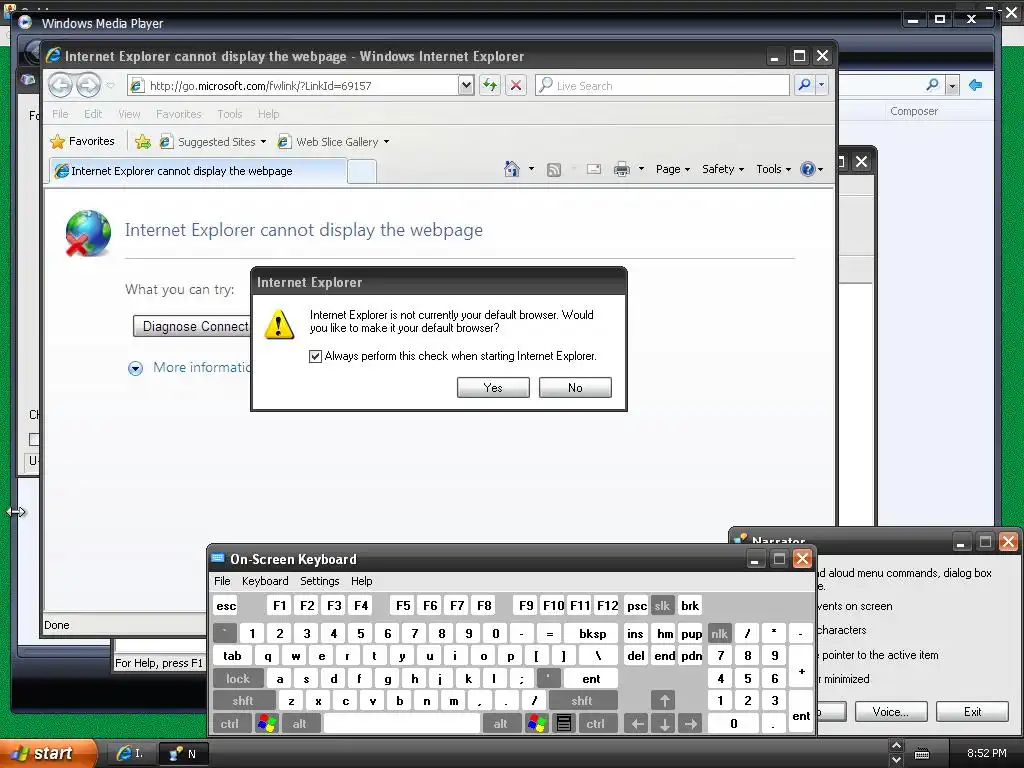Click the Internet Explorer Back arrow button
Screen dimensions: 1024x768
(60, 85)
